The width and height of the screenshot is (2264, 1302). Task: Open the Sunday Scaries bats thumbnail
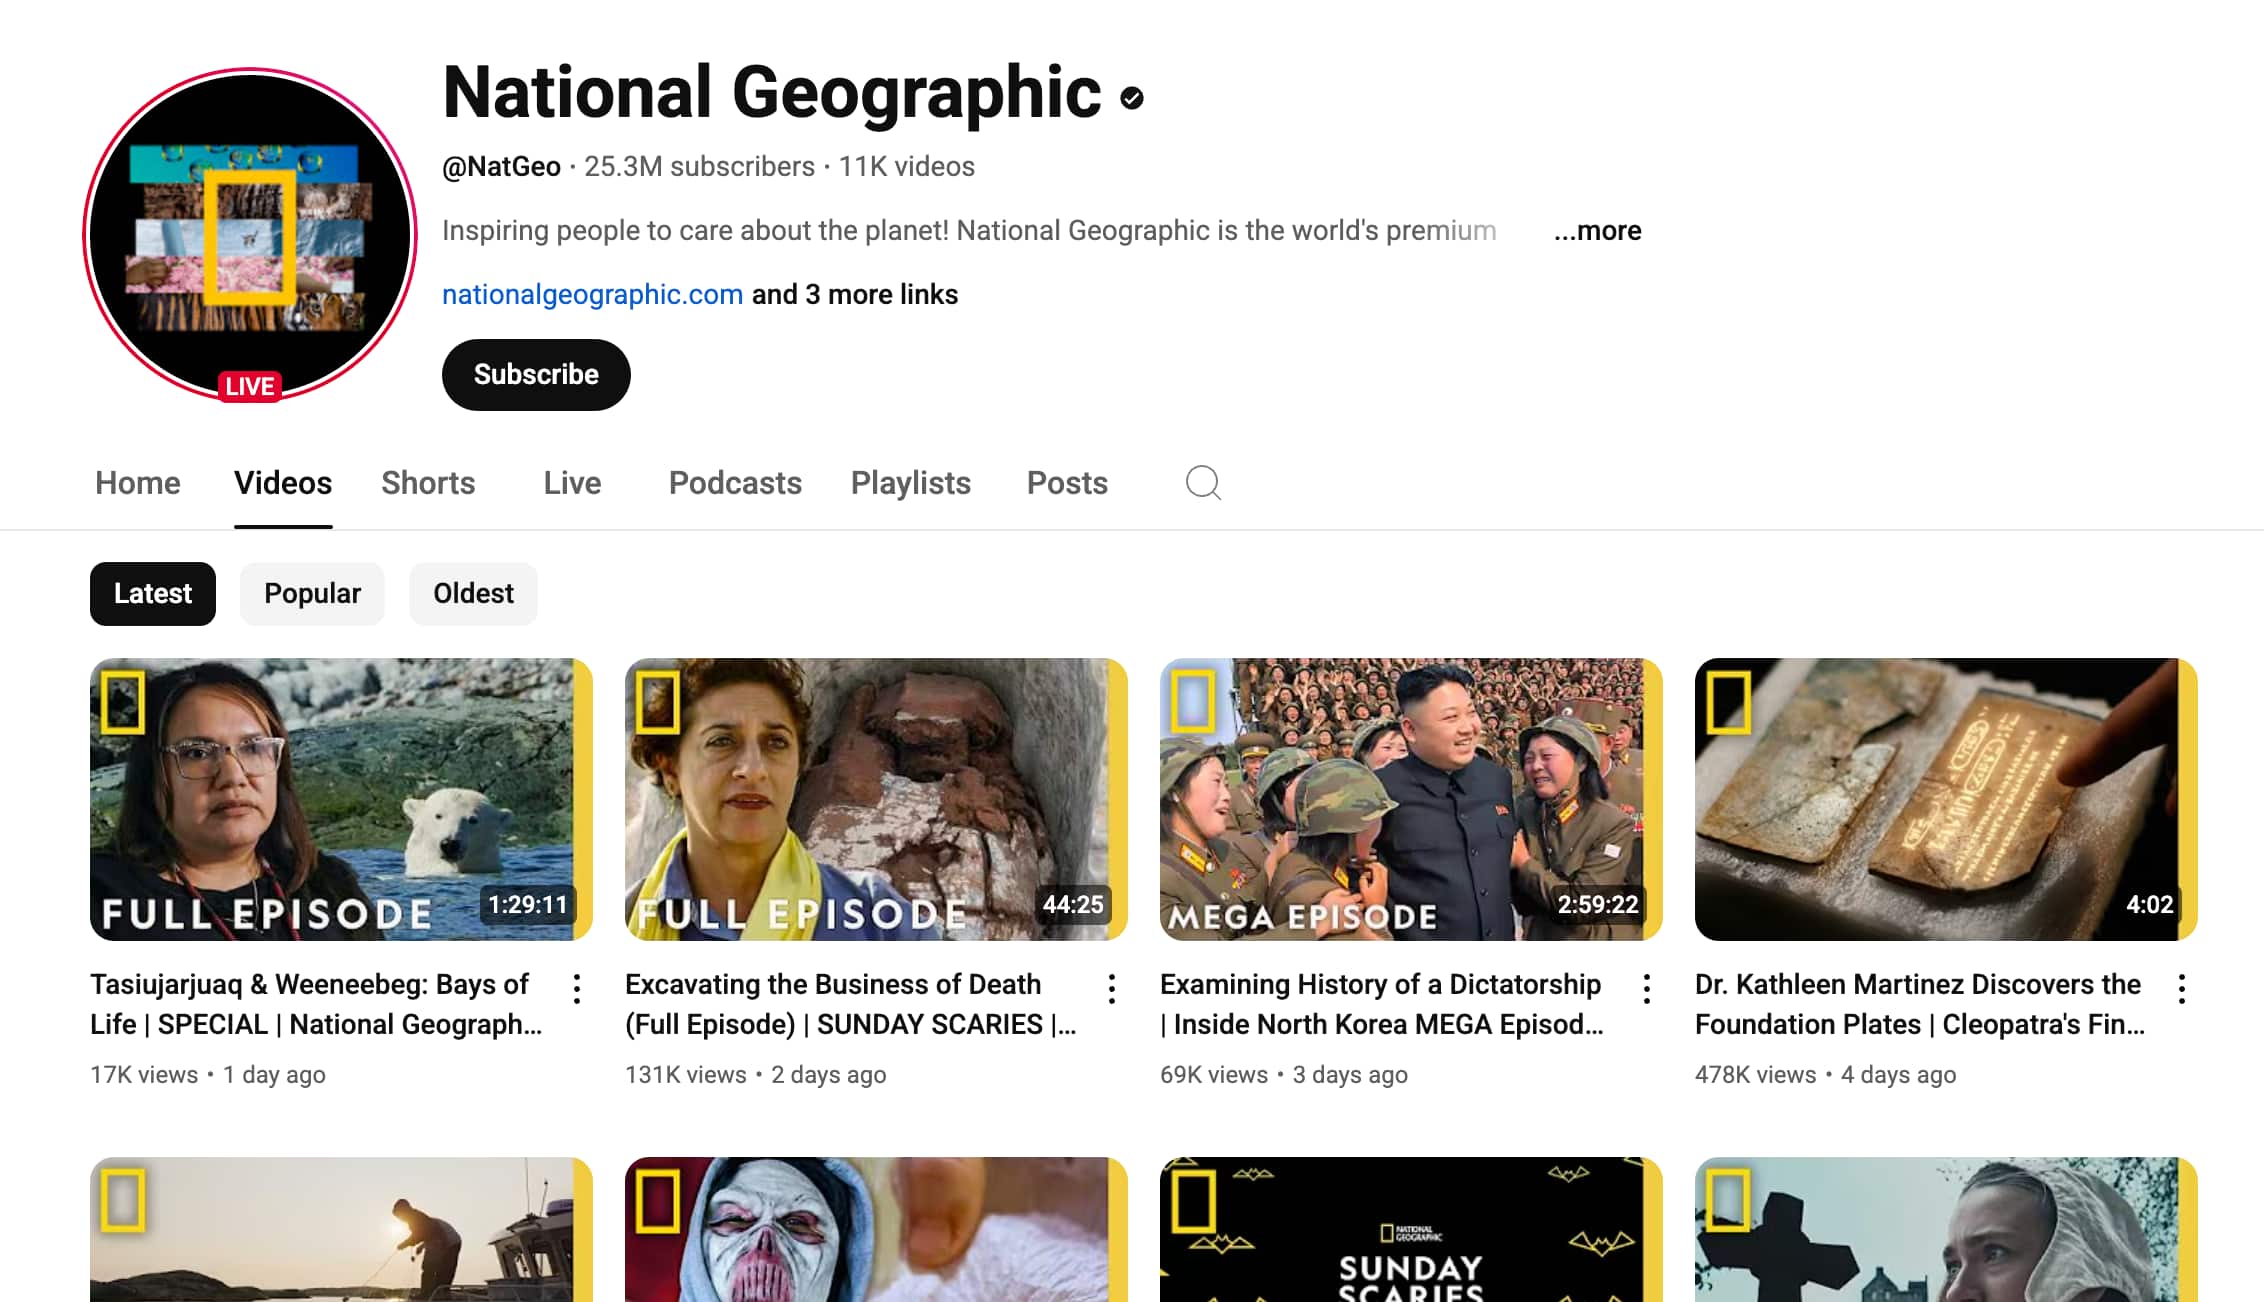coord(1410,1230)
